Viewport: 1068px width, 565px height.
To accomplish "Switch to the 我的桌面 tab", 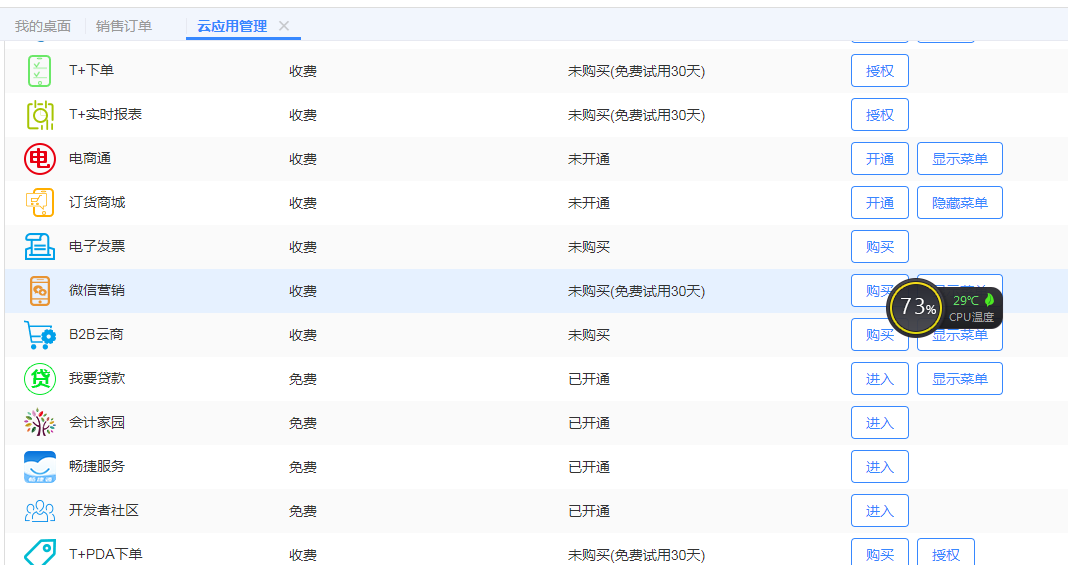I will pos(43,26).
